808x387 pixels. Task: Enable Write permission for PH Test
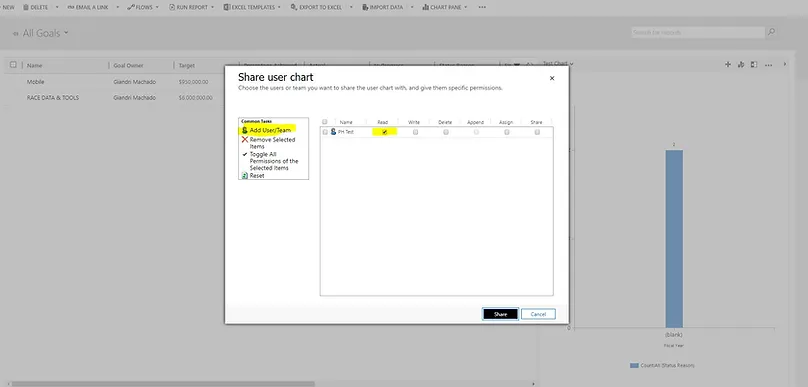tap(415, 132)
